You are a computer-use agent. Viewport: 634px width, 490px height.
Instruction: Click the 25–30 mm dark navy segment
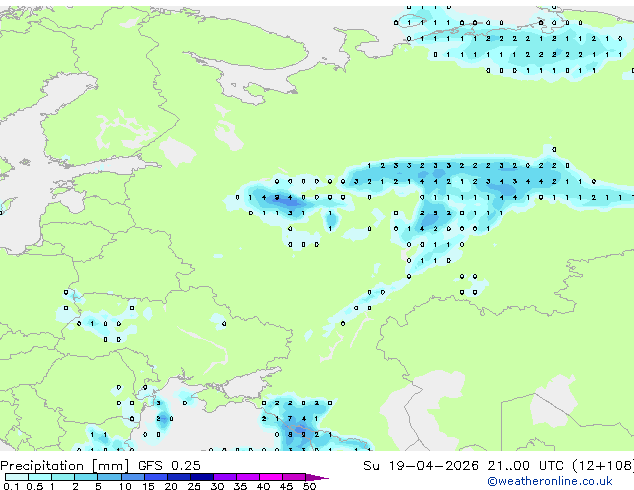click(x=202, y=477)
